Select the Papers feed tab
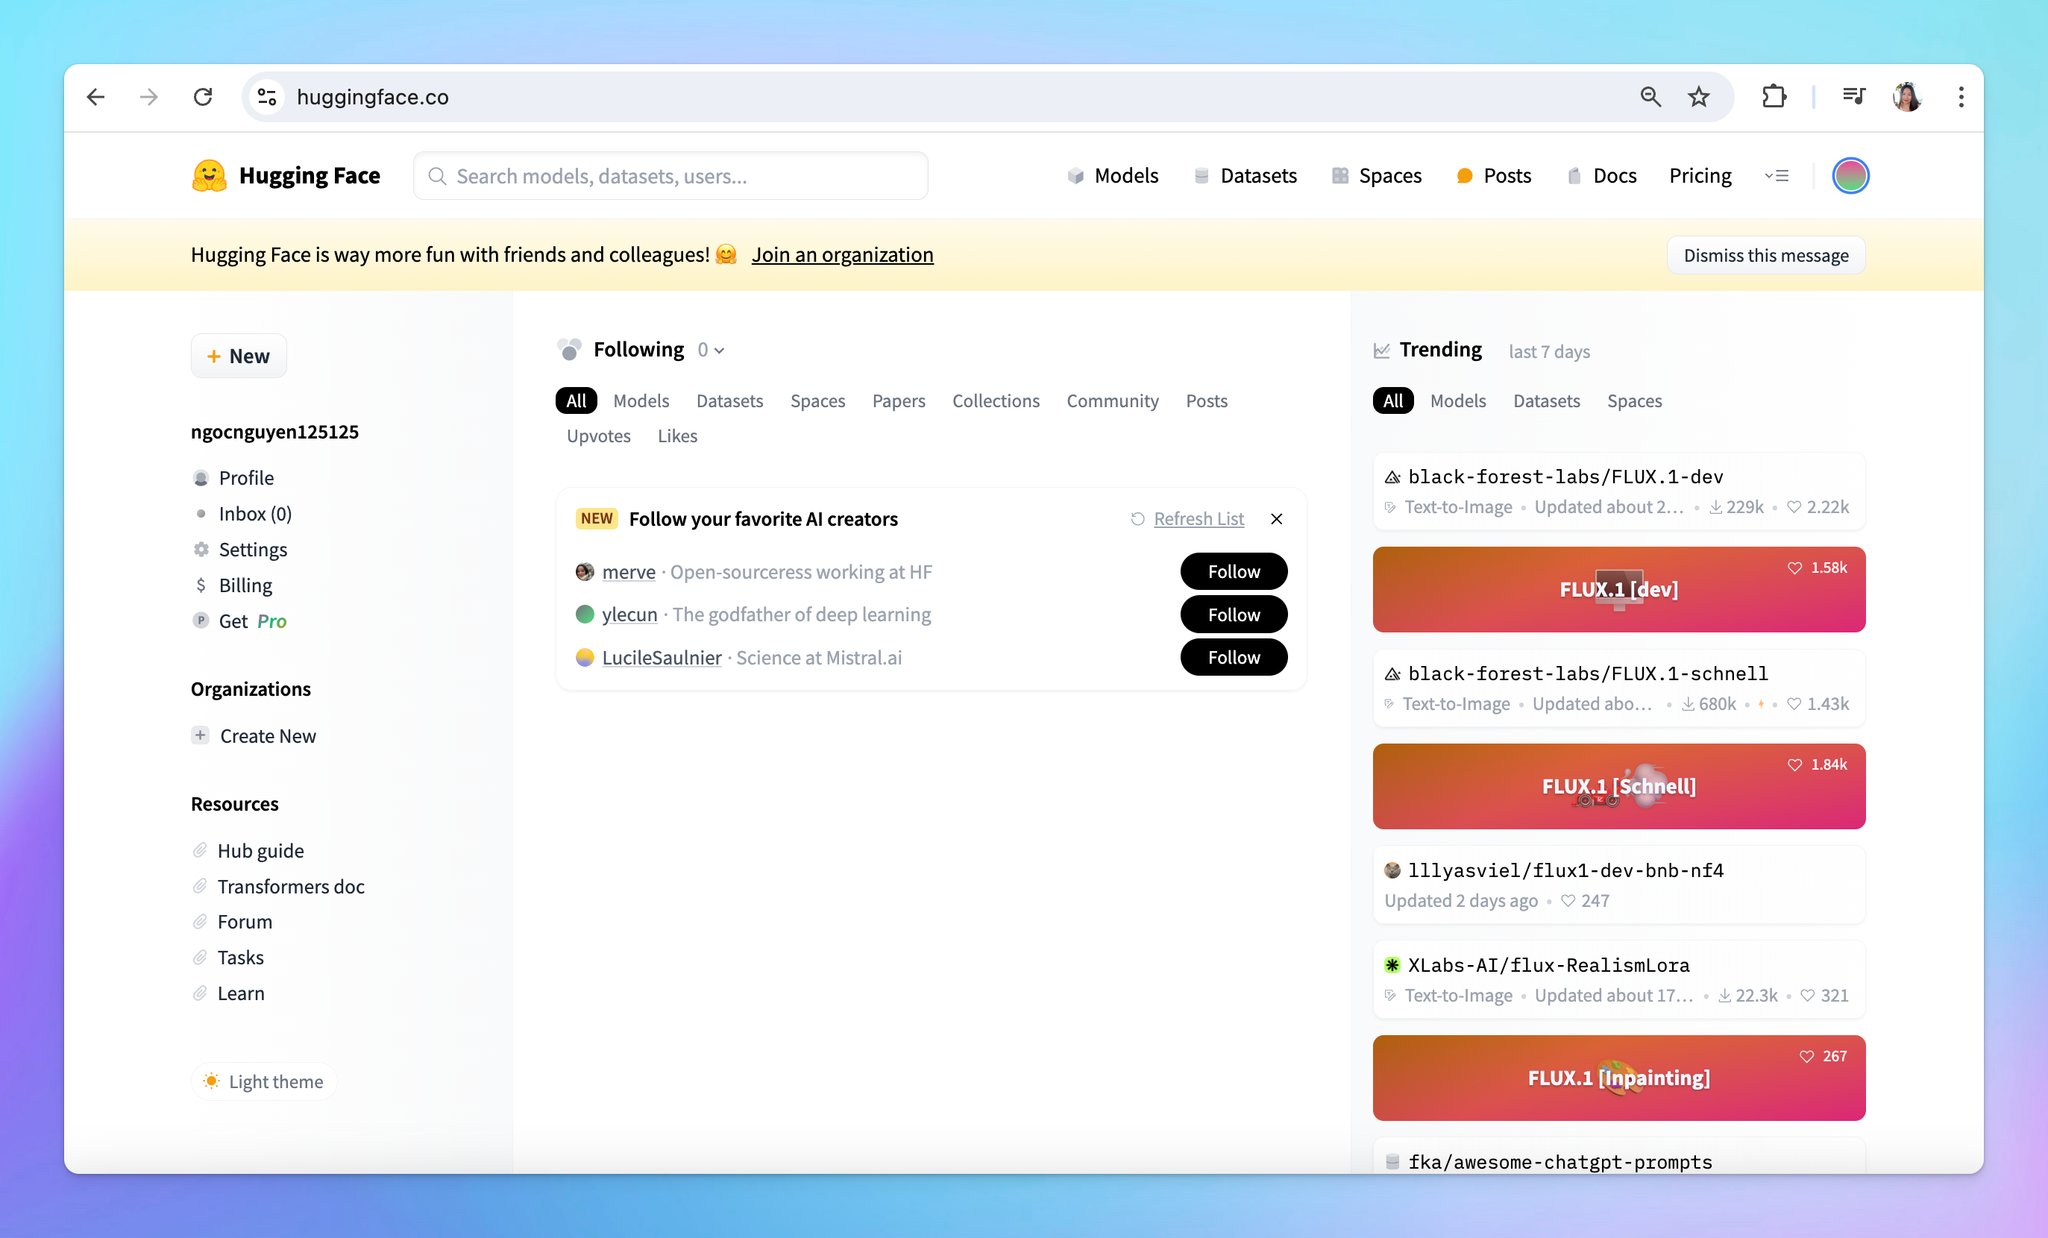The width and height of the screenshot is (2048, 1238). [898, 401]
